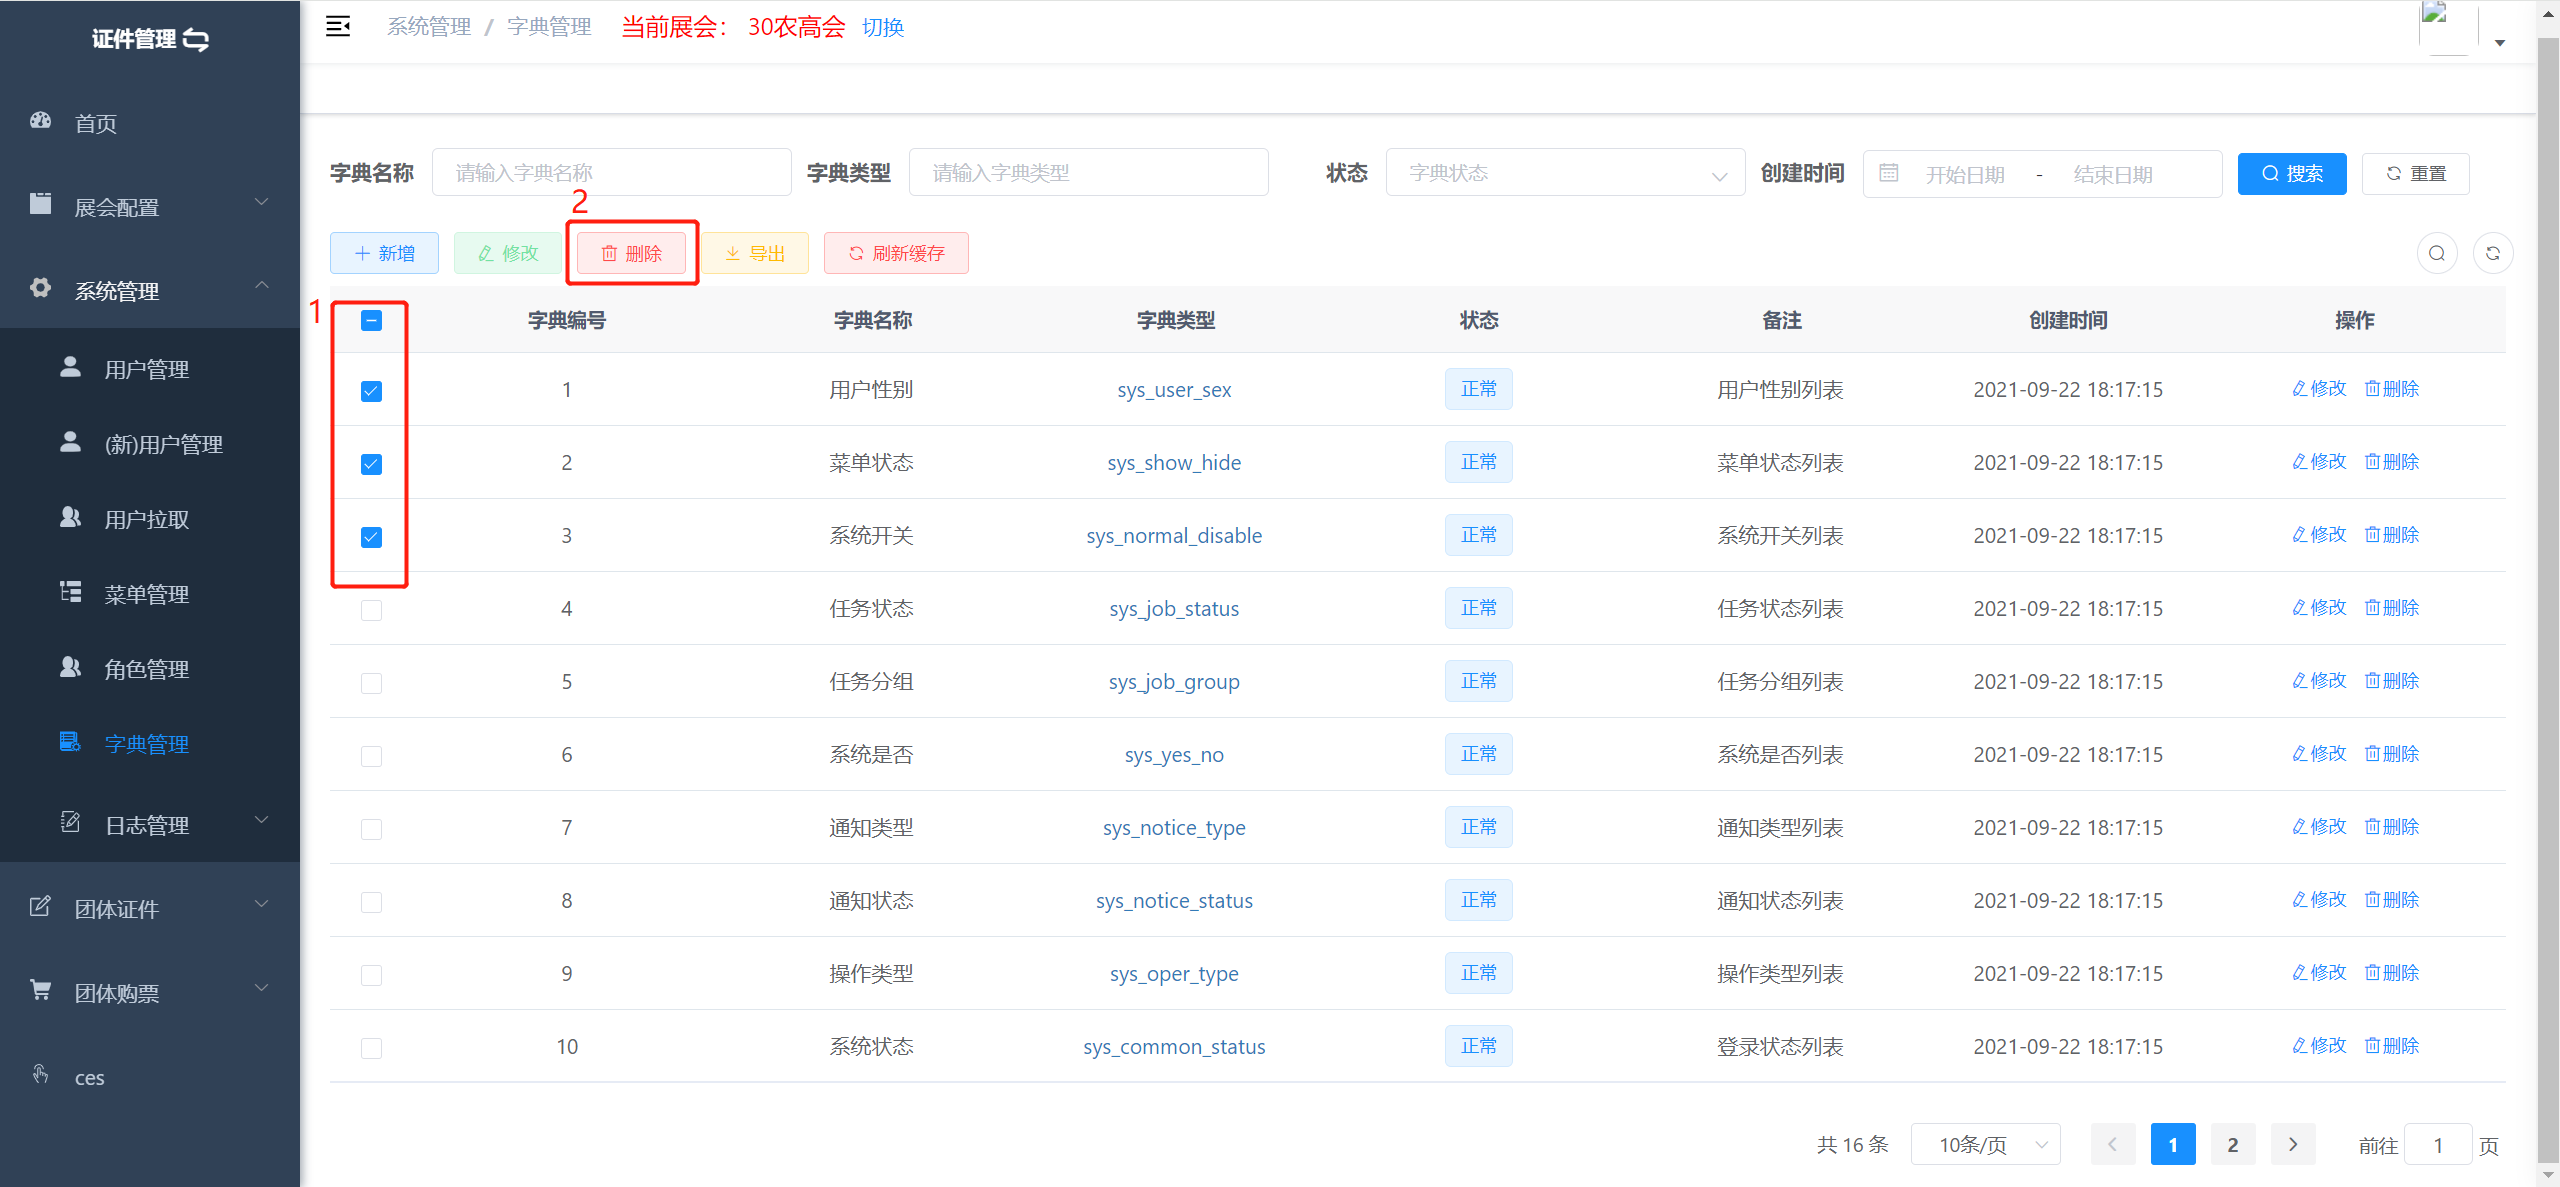The height and width of the screenshot is (1187, 2560).
Task: Click the 字典名称 input field
Action: point(611,173)
